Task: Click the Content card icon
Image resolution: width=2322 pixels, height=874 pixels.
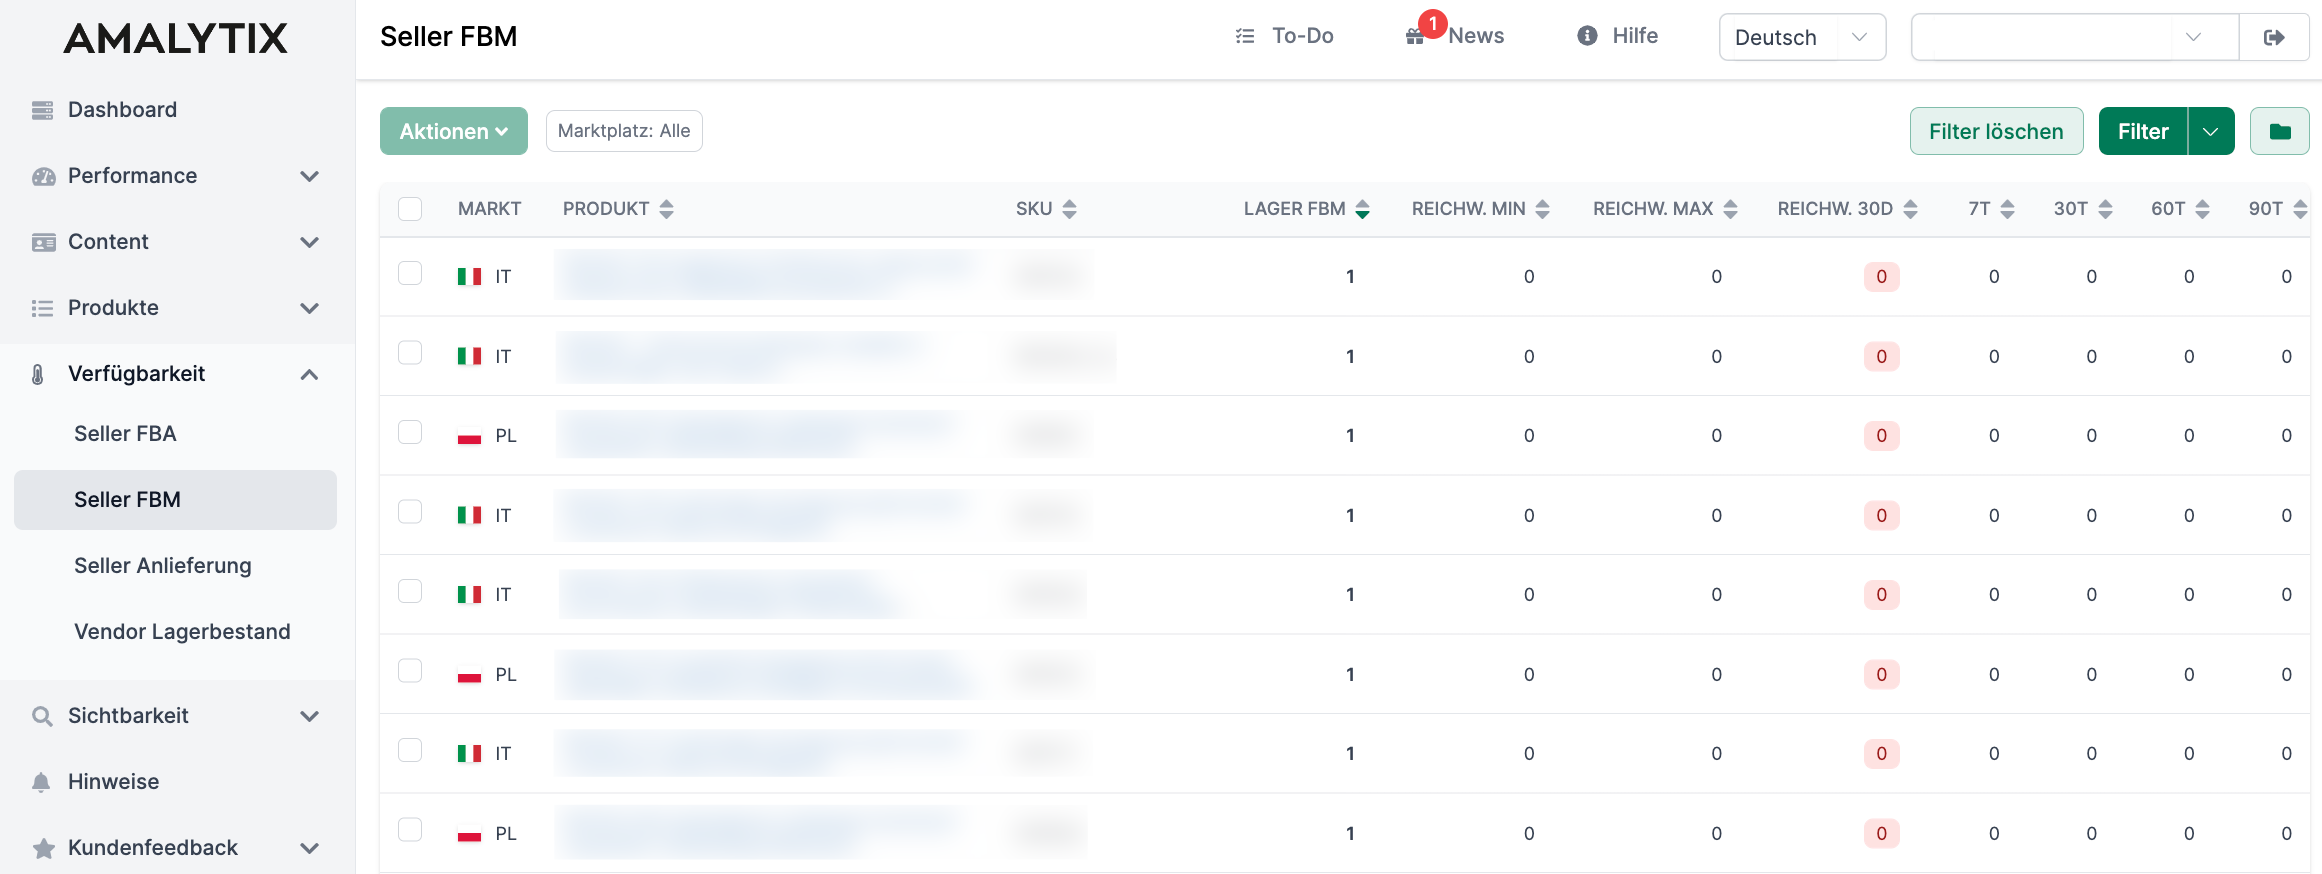Action: pyautogui.click(x=43, y=242)
